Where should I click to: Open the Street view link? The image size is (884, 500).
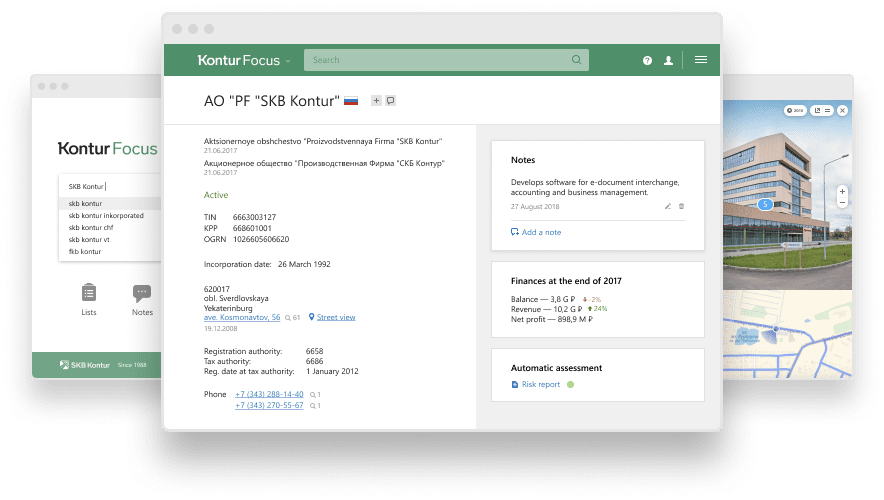point(336,317)
